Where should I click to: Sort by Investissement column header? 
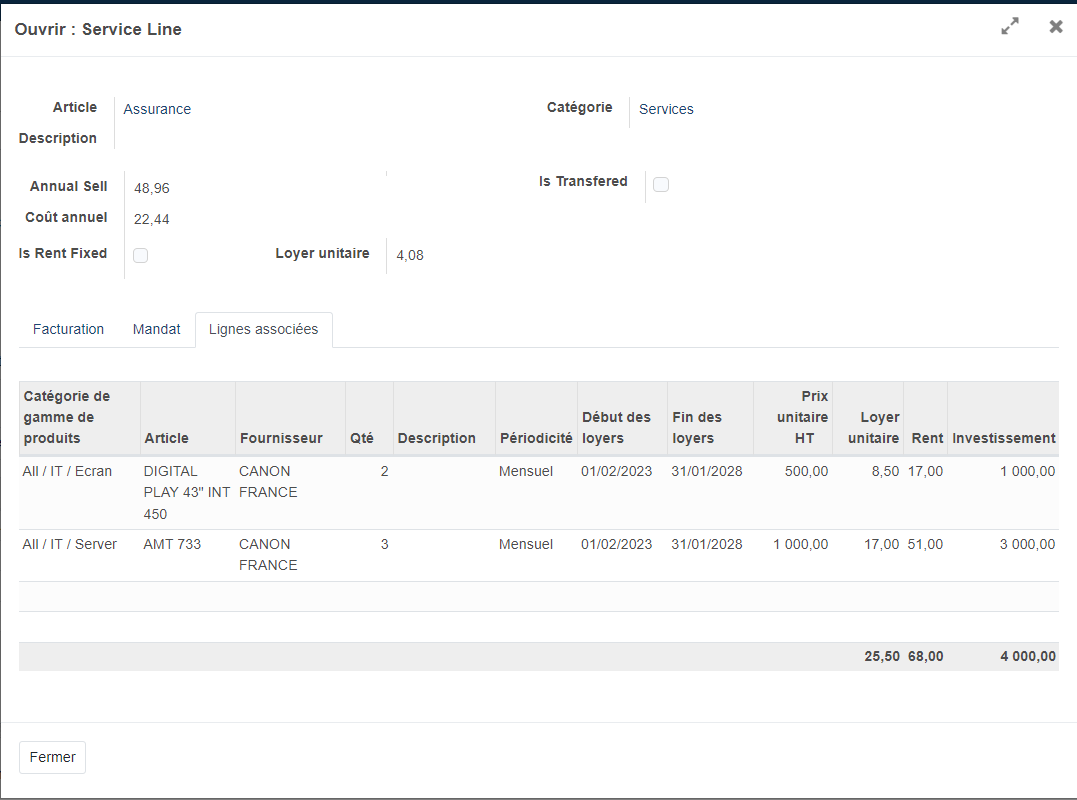tap(1003, 438)
